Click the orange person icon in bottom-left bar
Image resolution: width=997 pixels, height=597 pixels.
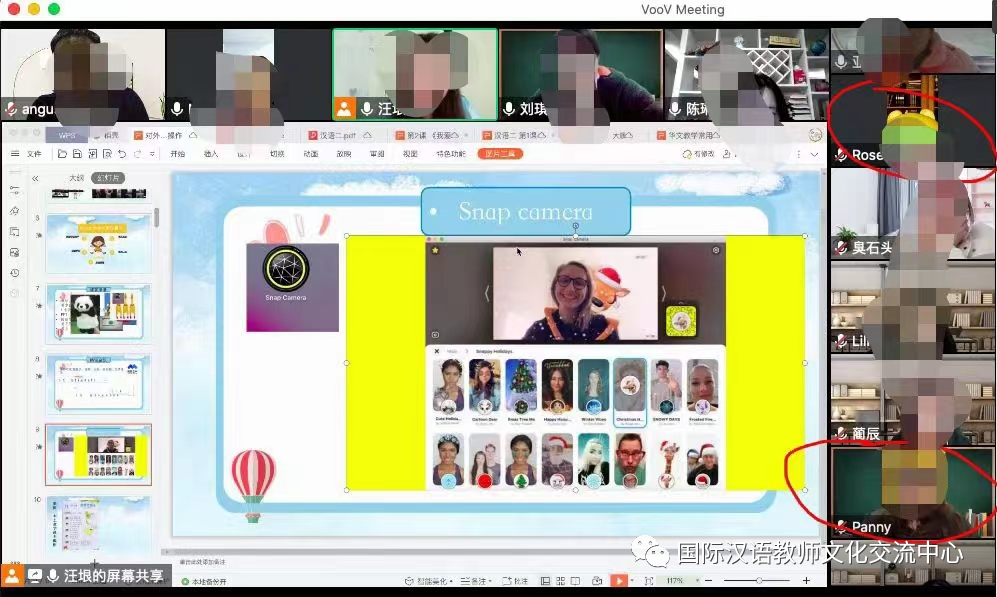pyautogui.click(x=12, y=576)
